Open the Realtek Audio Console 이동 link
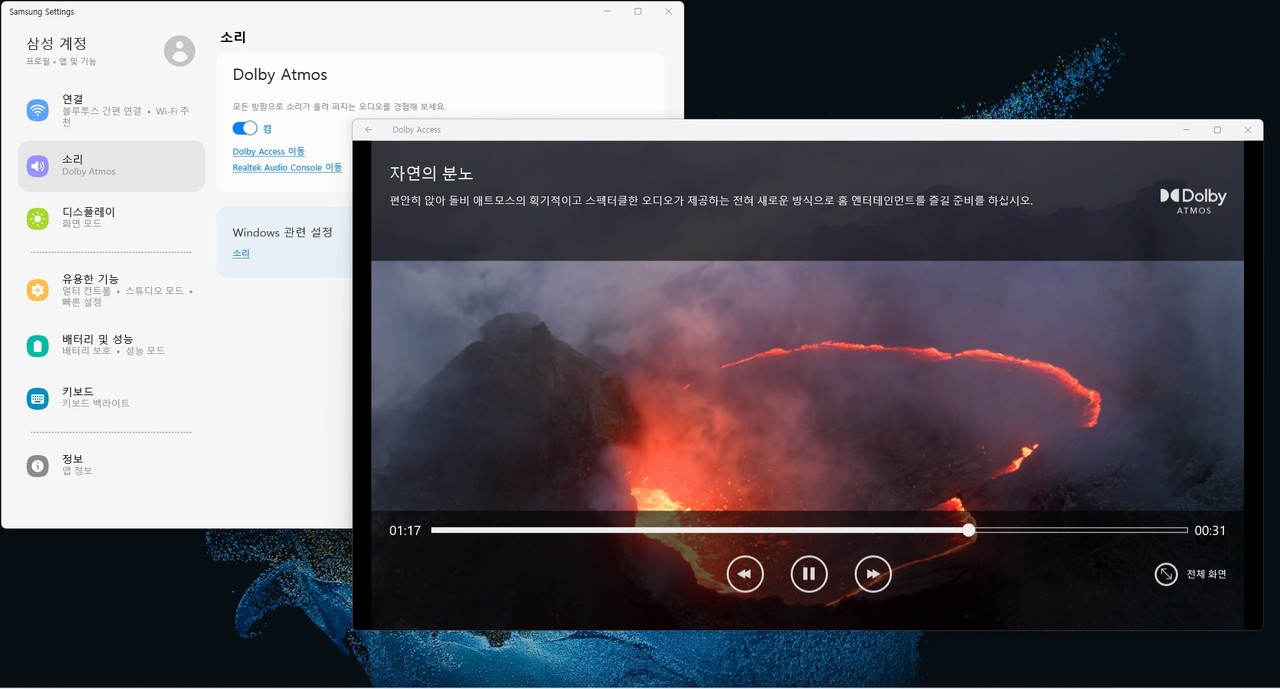This screenshot has width=1280, height=689. pos(287,168)
